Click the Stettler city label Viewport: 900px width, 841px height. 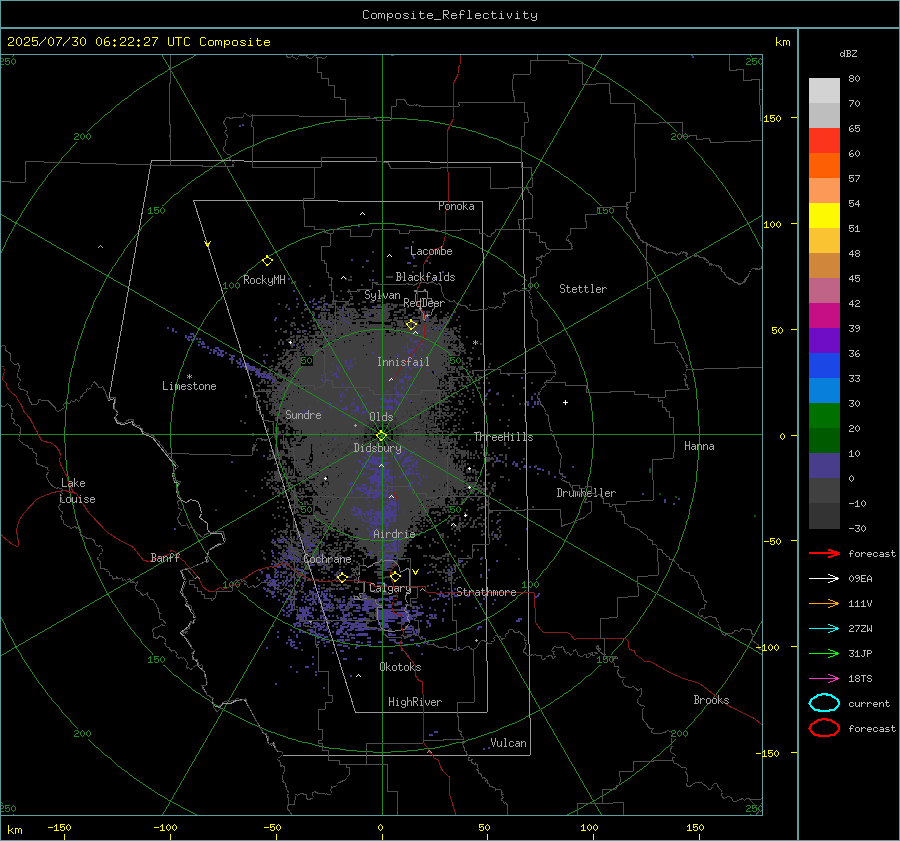click(x=583, y=289)
